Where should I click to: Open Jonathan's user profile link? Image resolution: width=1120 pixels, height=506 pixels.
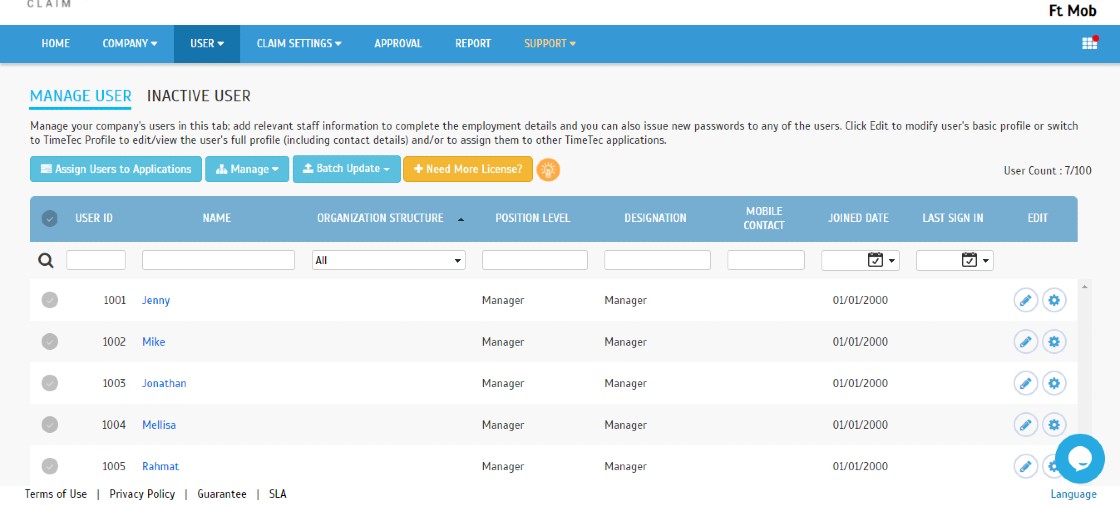[164, 383]
